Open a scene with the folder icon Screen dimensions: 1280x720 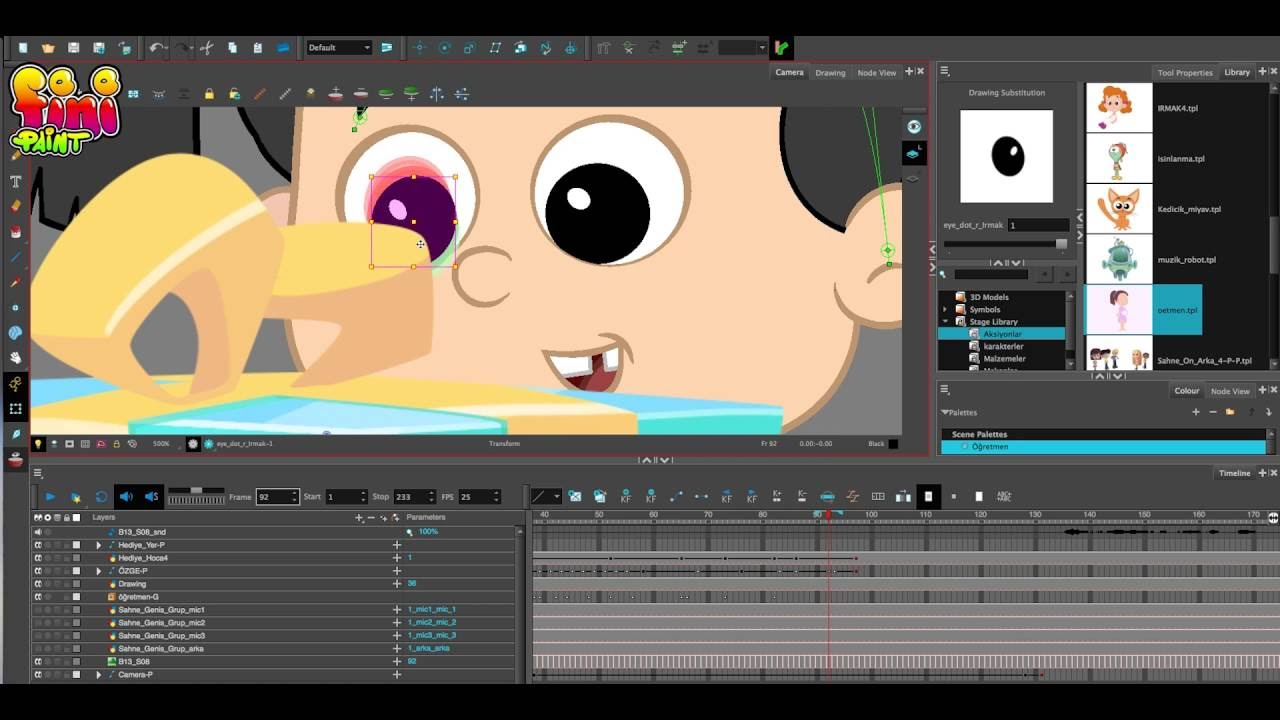coord(48,47)
